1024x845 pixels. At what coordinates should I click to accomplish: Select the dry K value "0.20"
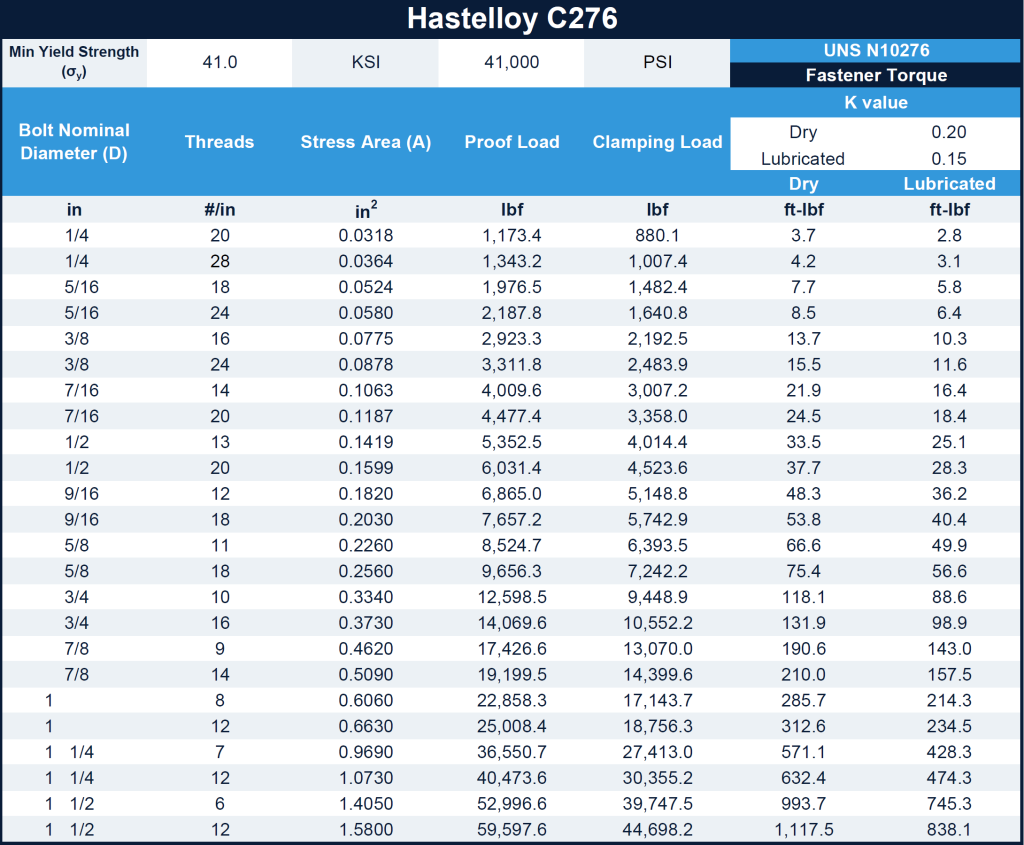949,132
